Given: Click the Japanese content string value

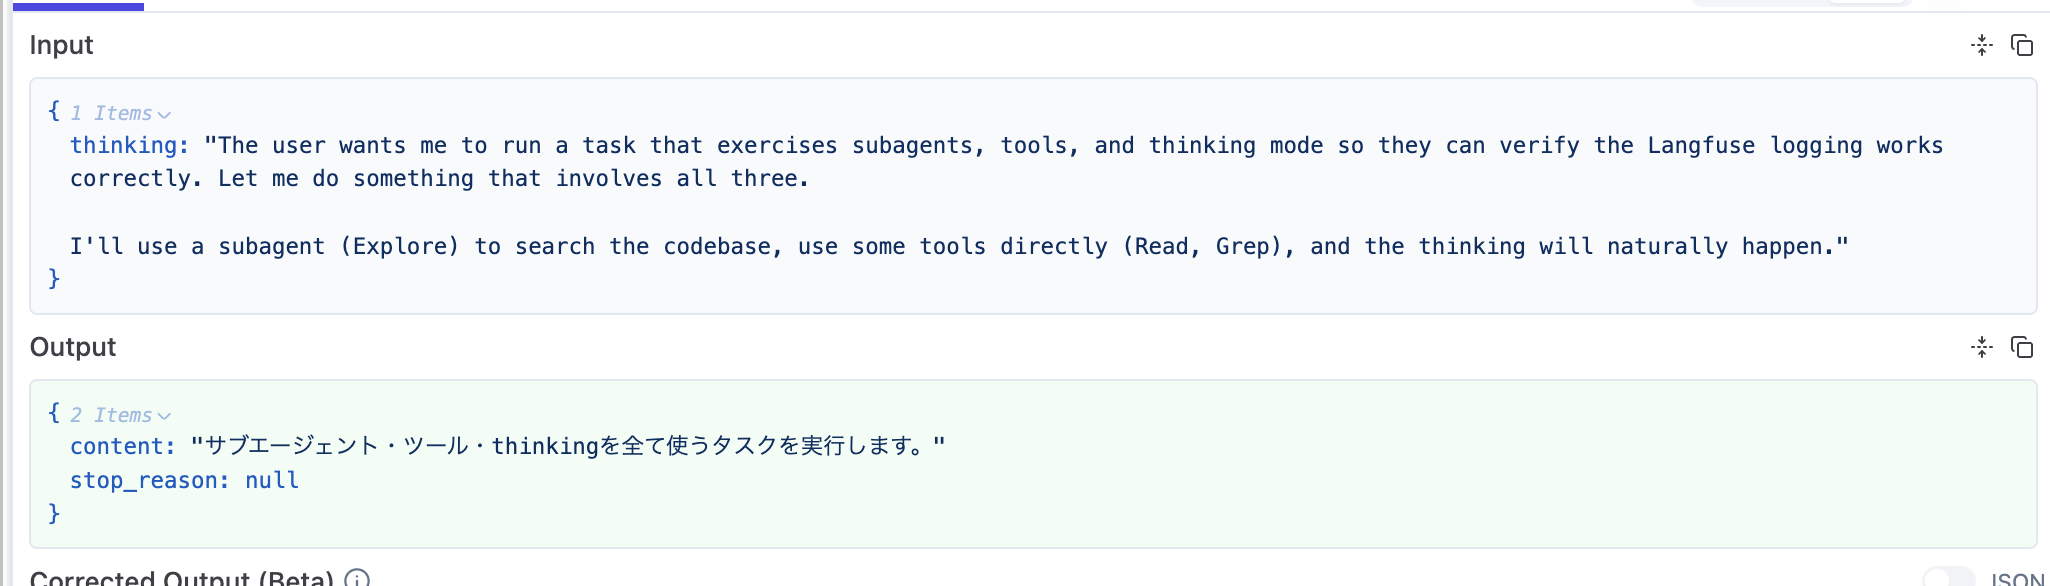Looking at the screenshot, I should click(570, 446).
